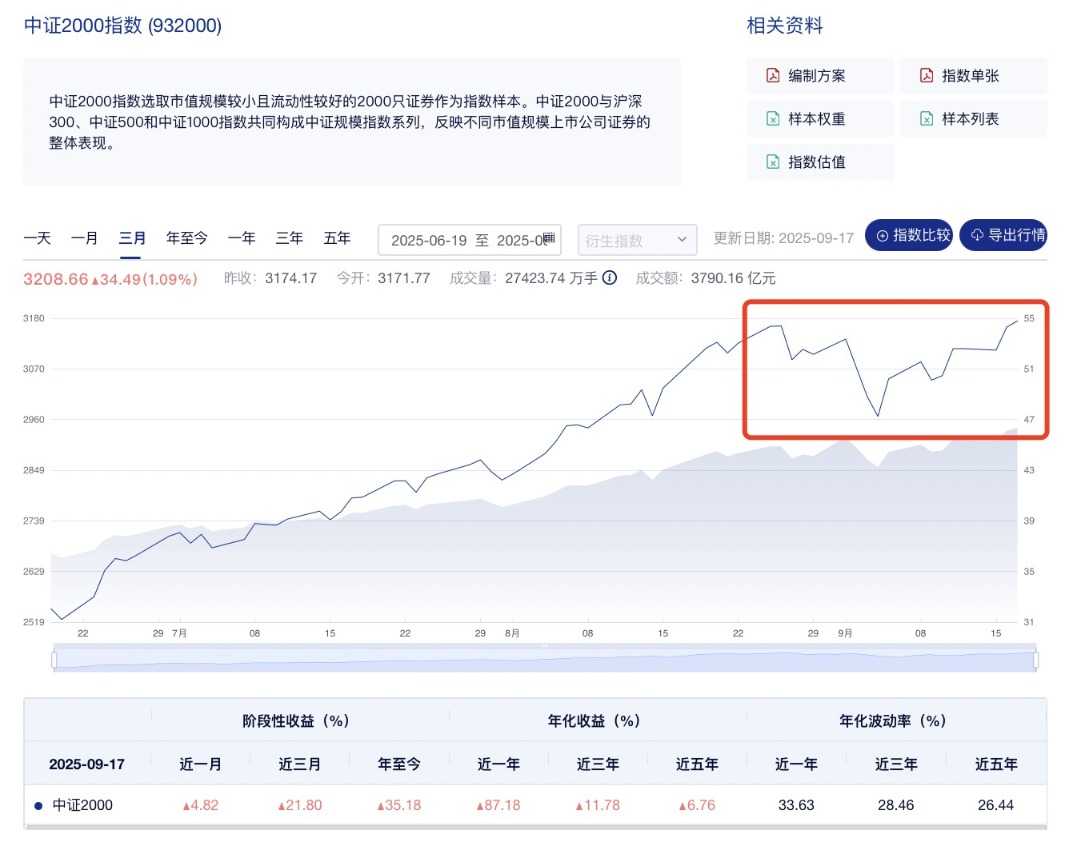Click the left handle of chart range slider

pos(54,660)
